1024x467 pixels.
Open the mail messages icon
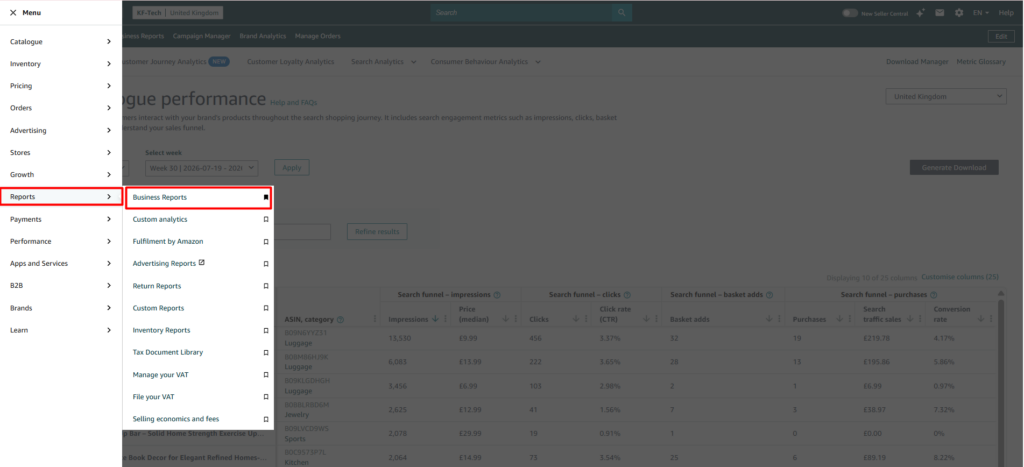[939, 12]
